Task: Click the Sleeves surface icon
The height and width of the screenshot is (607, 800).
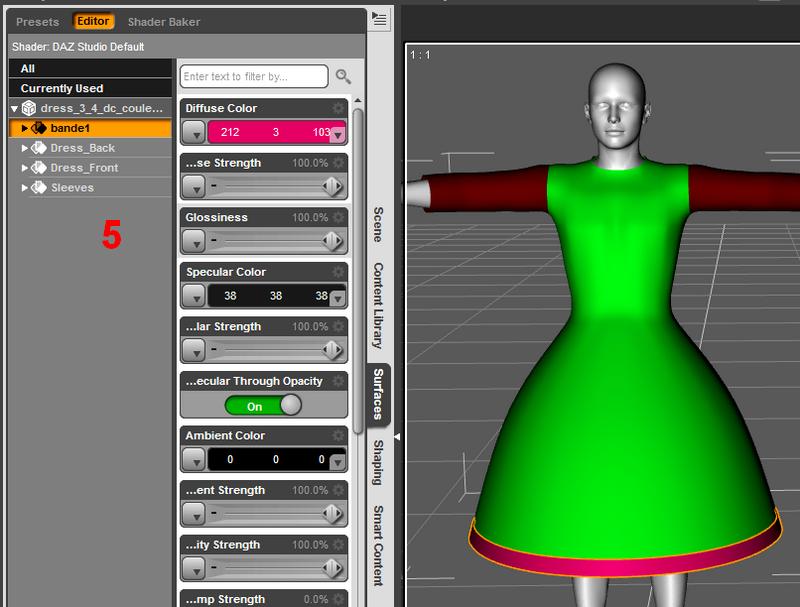Action: [x=39, y=188]
